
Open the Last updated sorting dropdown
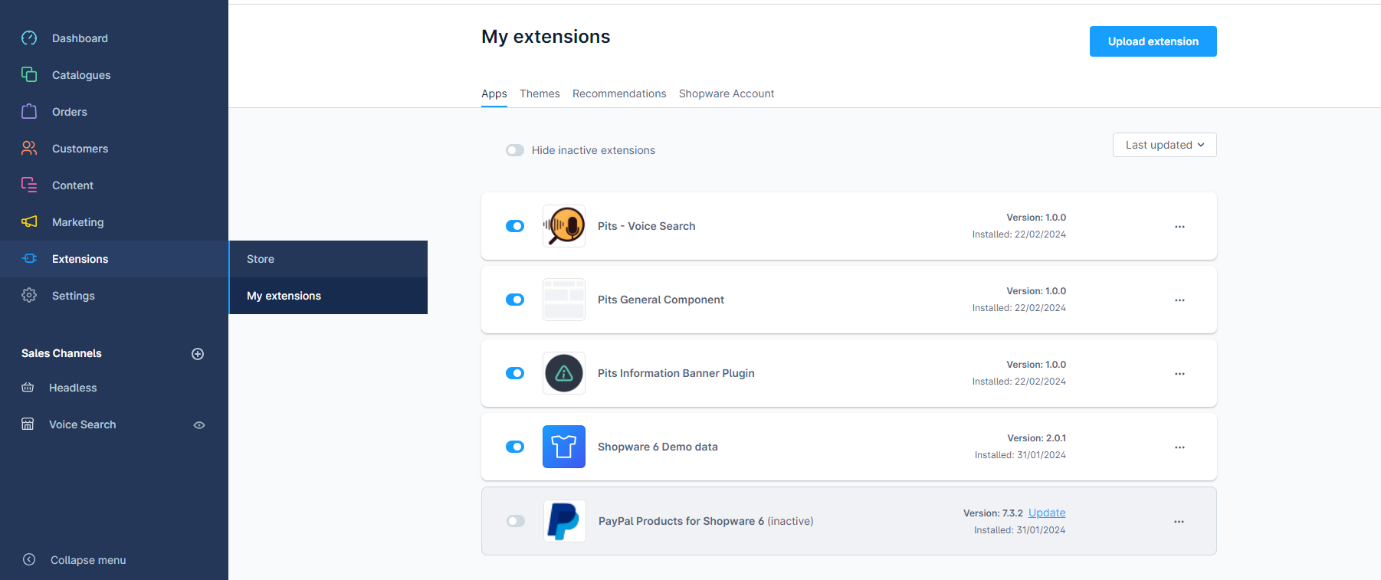[1164, 145]
